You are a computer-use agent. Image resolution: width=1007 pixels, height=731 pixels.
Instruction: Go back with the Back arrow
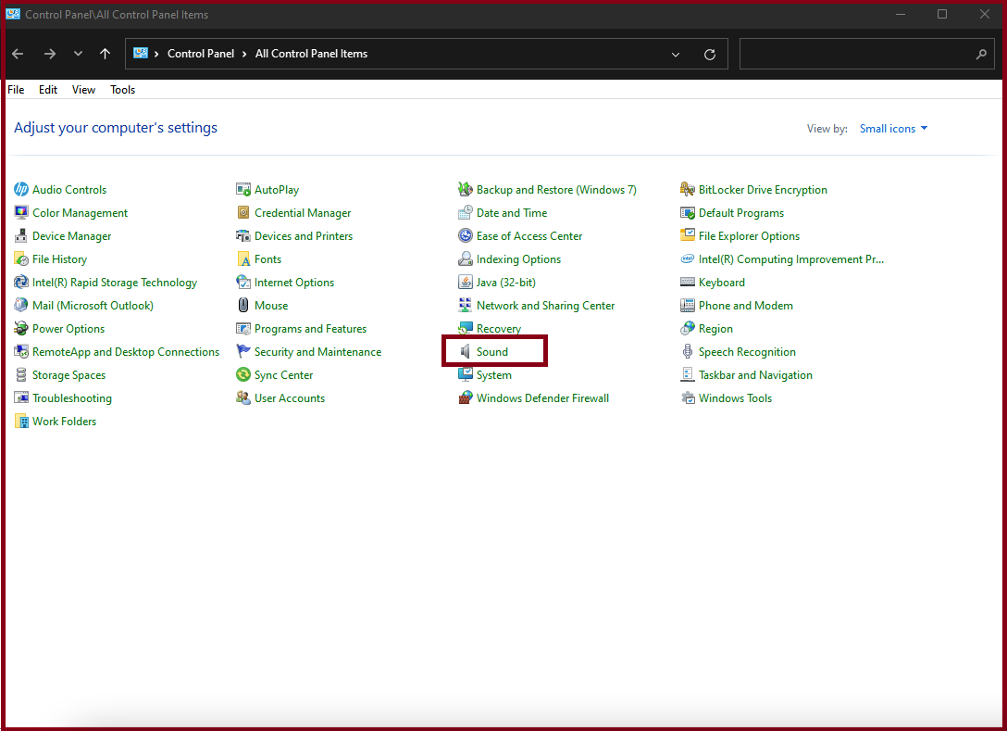18,54
